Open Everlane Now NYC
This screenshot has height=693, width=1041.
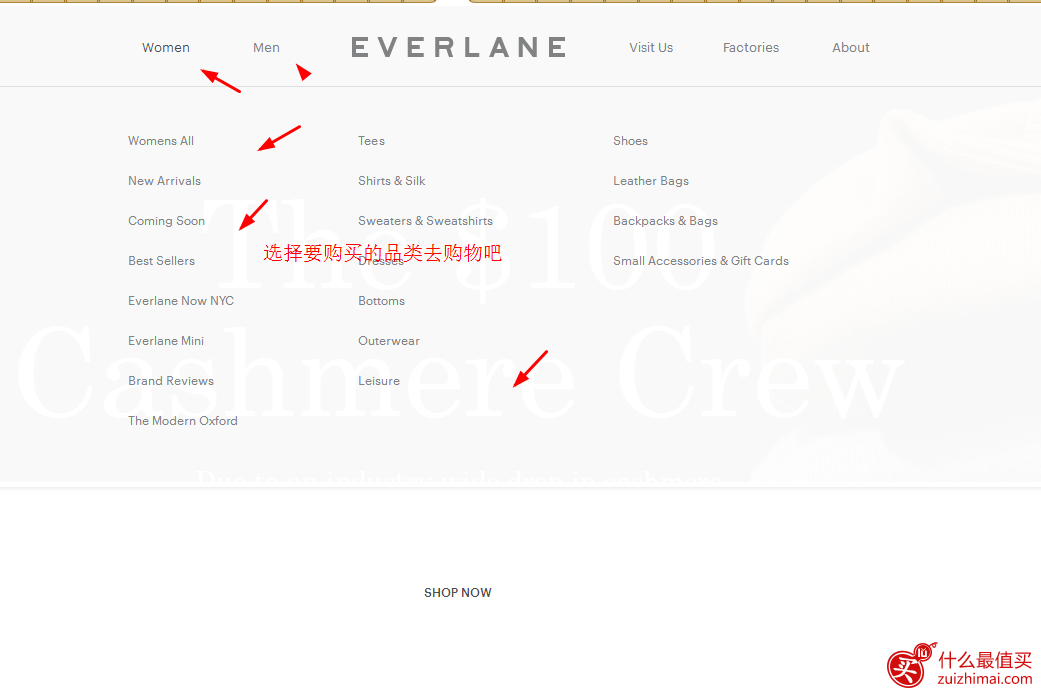181,301
